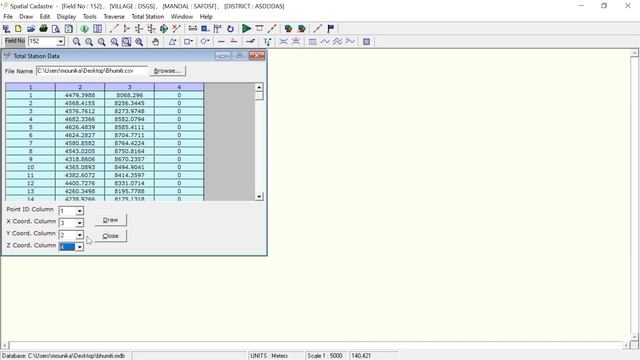Image resolution: width=640 pixels, height=360 pixels.
Task: Click cell value 4479.3988
Action: click(x=80, y=95)
